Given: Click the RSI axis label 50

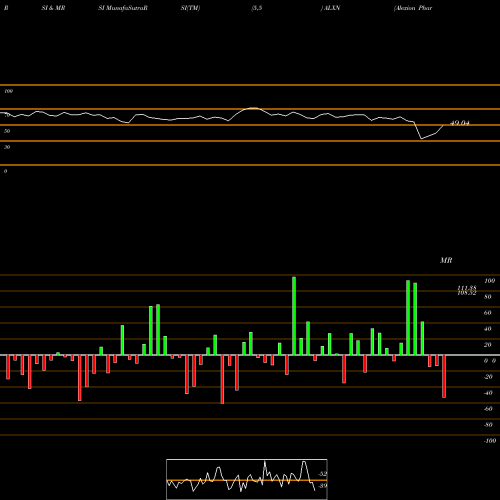Looking at the screenshot, I should tap(7, 131).
